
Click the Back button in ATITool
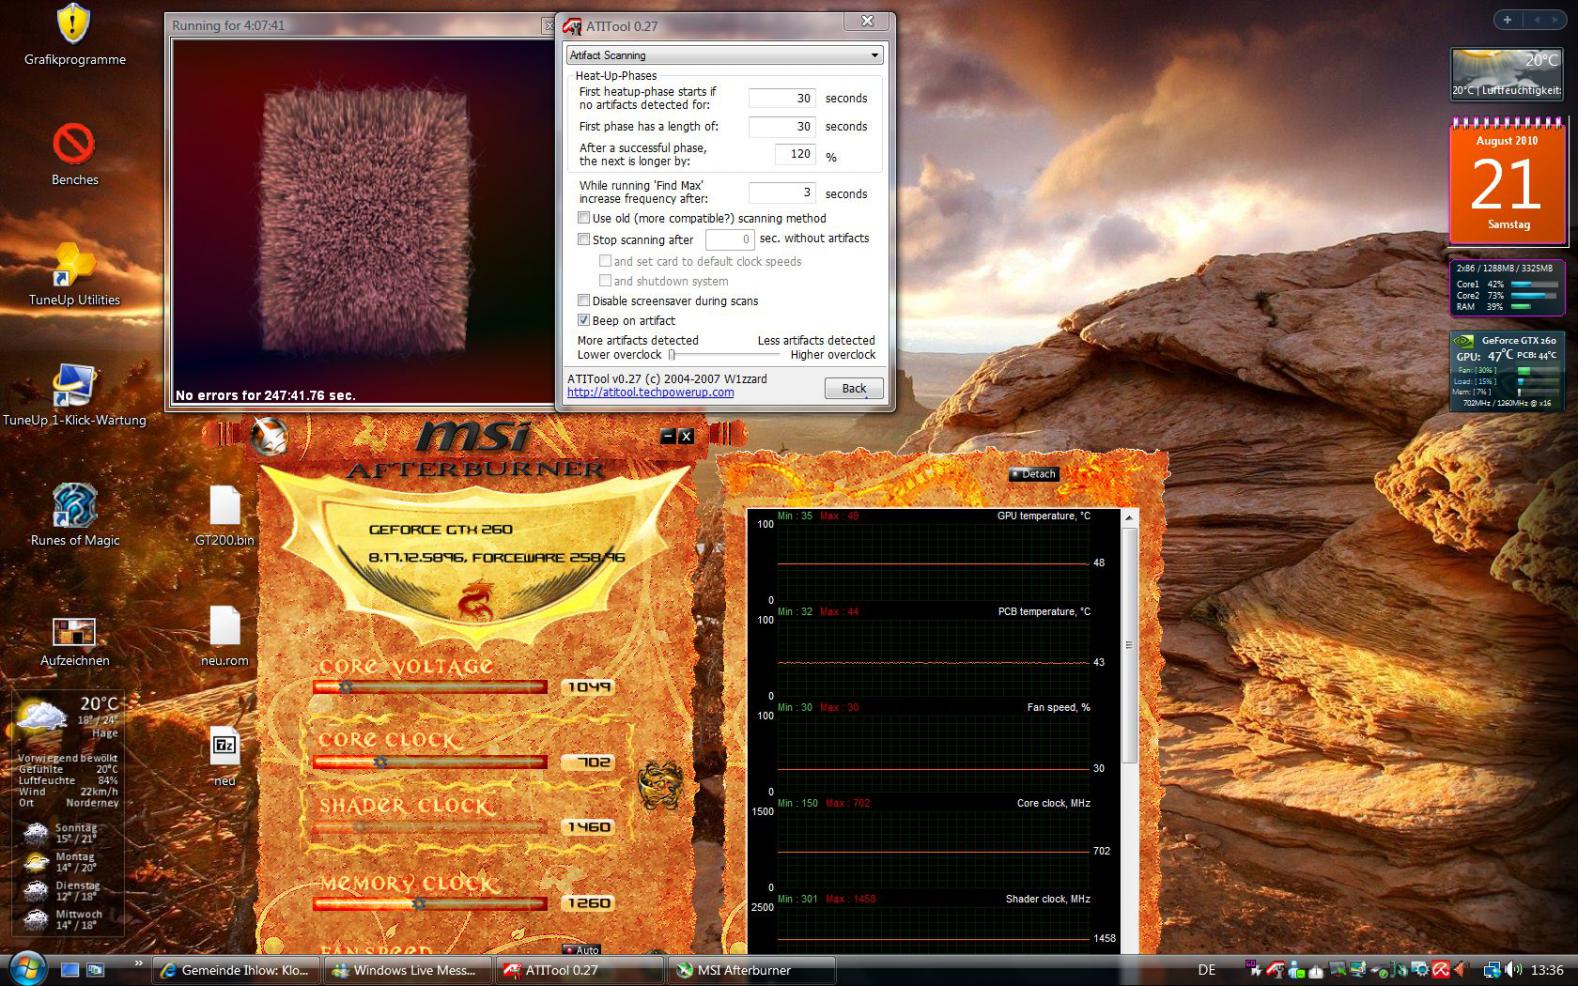pos(854,388)
